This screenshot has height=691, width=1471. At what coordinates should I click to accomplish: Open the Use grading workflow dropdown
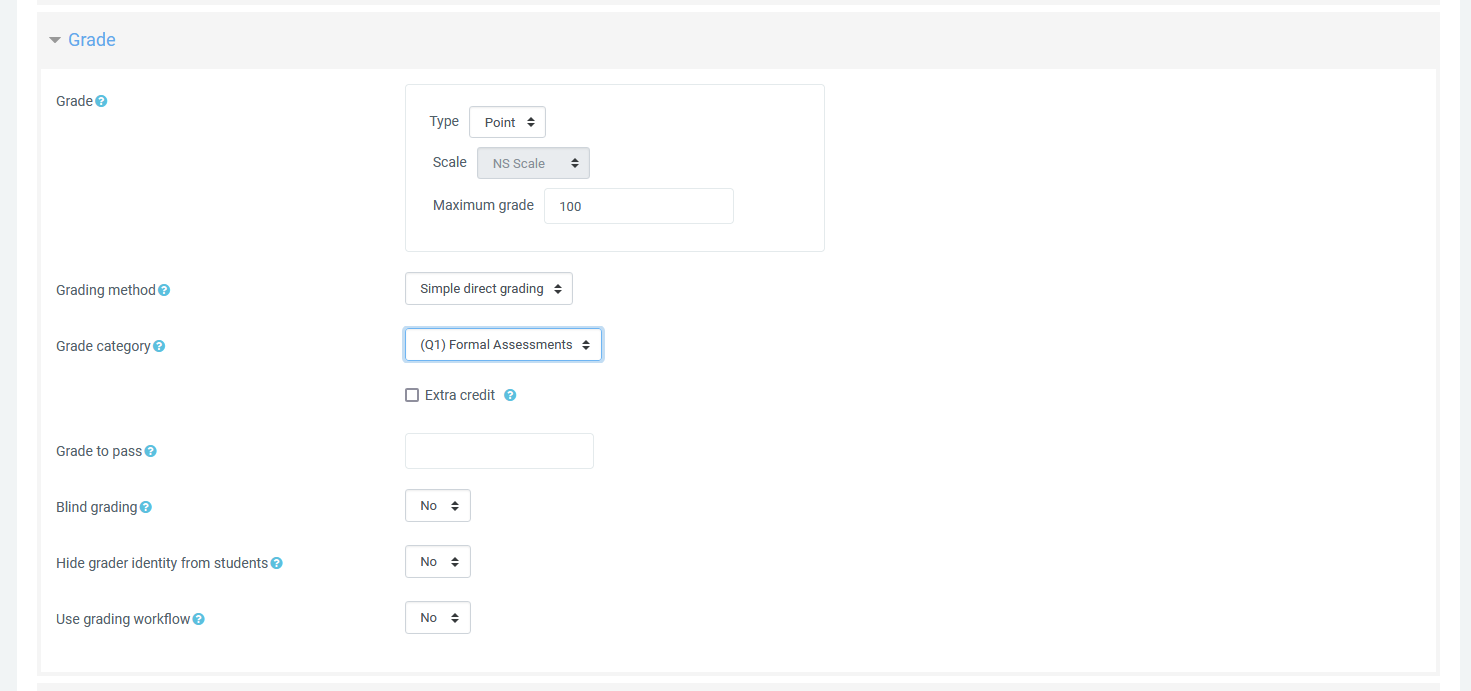437,618
